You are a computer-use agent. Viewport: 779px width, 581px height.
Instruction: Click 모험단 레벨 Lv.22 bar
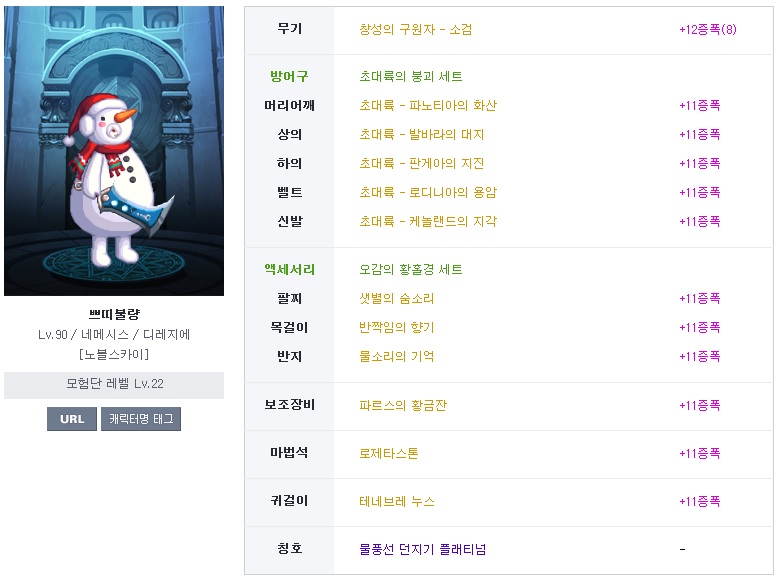114,385
